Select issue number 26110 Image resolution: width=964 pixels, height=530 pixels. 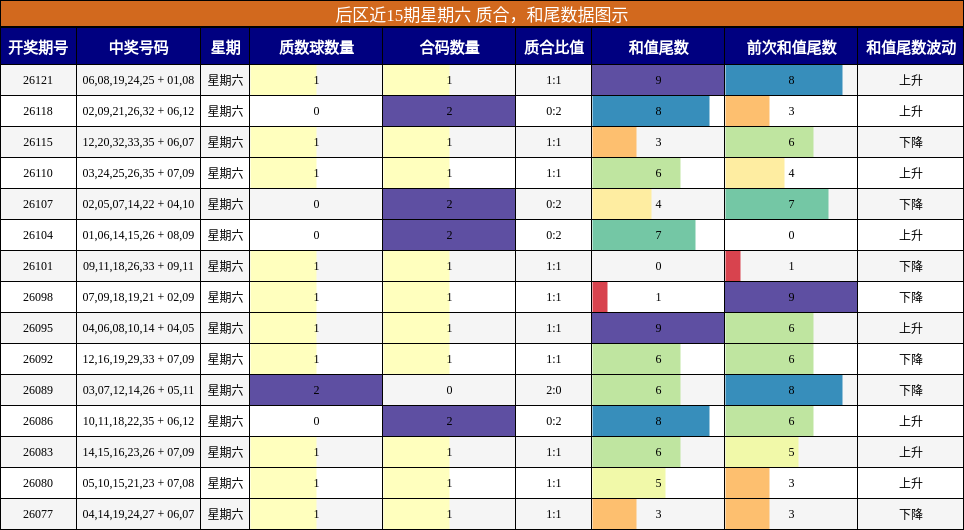click(x=38, y=173)
